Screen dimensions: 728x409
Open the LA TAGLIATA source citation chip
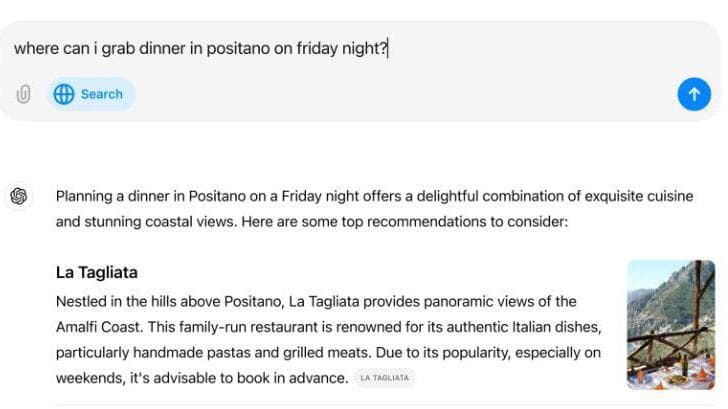(x=384, y=378)
